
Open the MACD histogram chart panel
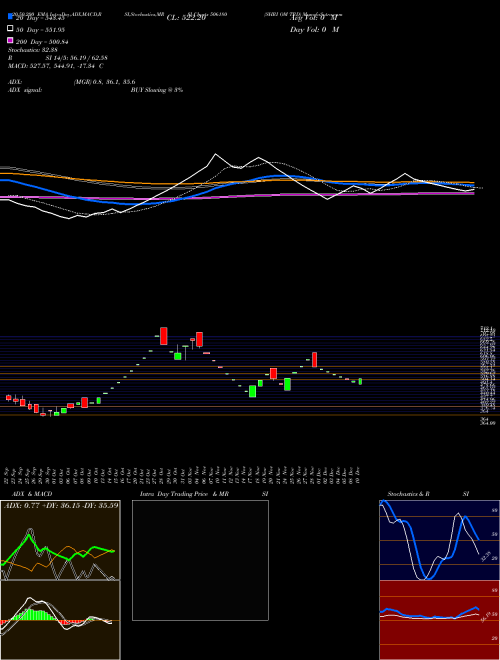point(60,620)
